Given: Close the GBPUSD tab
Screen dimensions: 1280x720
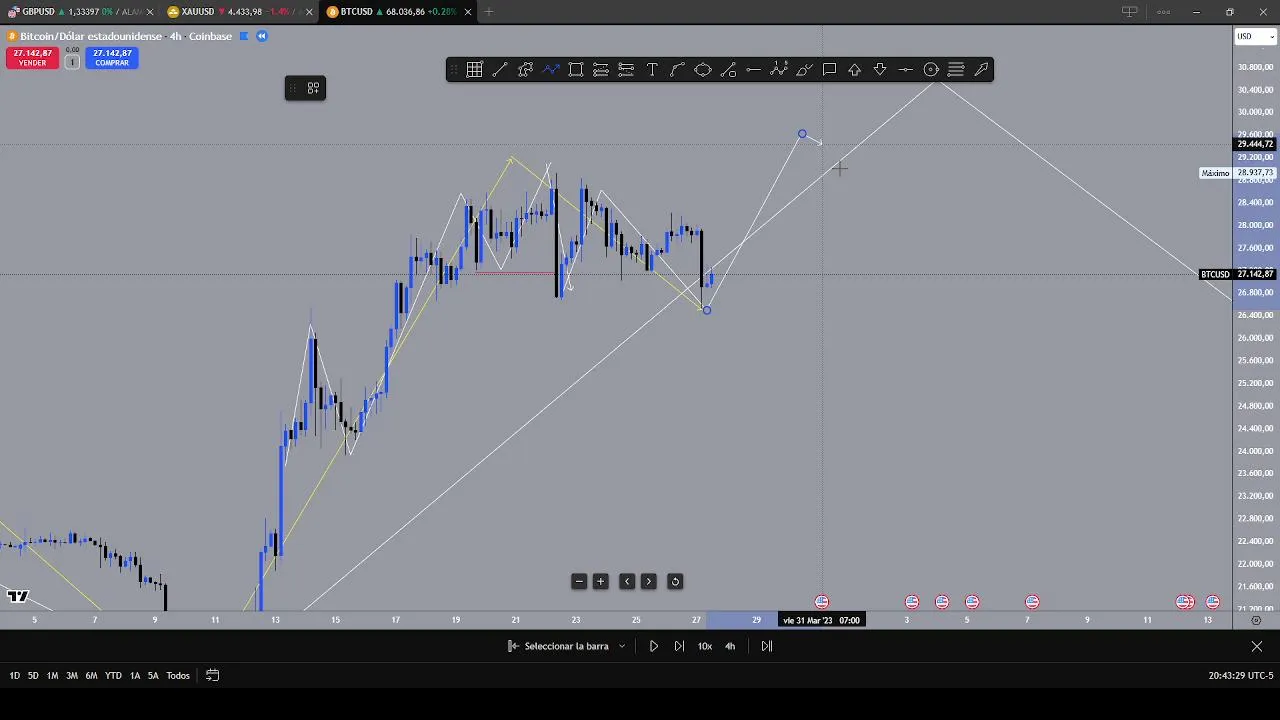Looking at the screenshot, I should (149, 12).
